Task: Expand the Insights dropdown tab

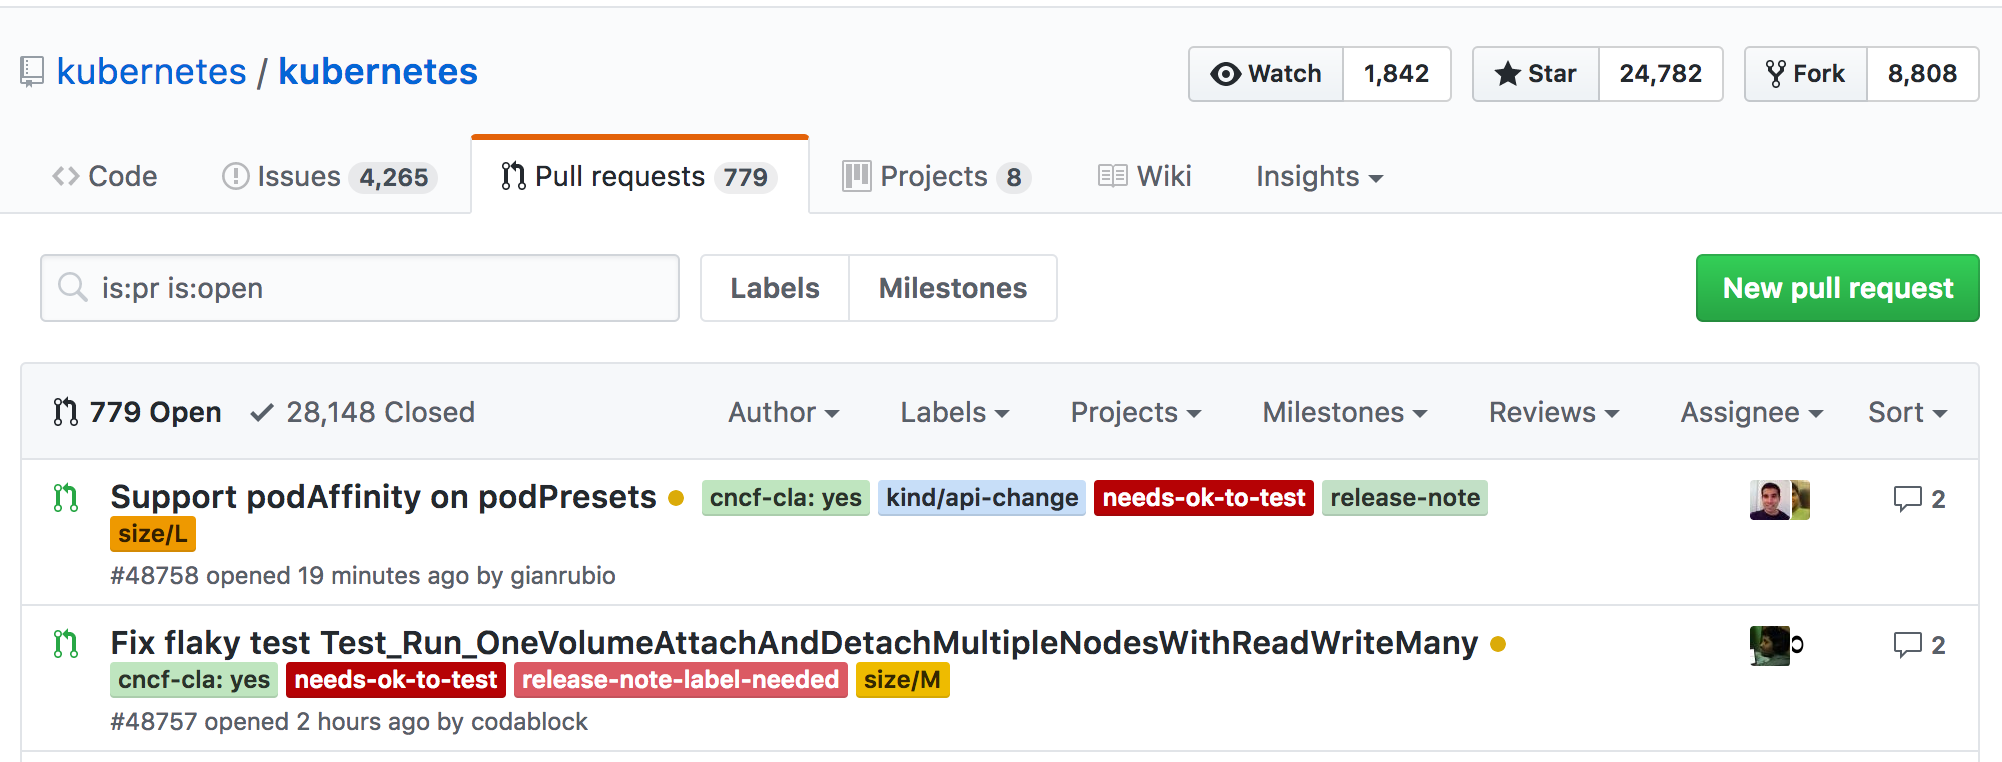Action: (1320, 177)
